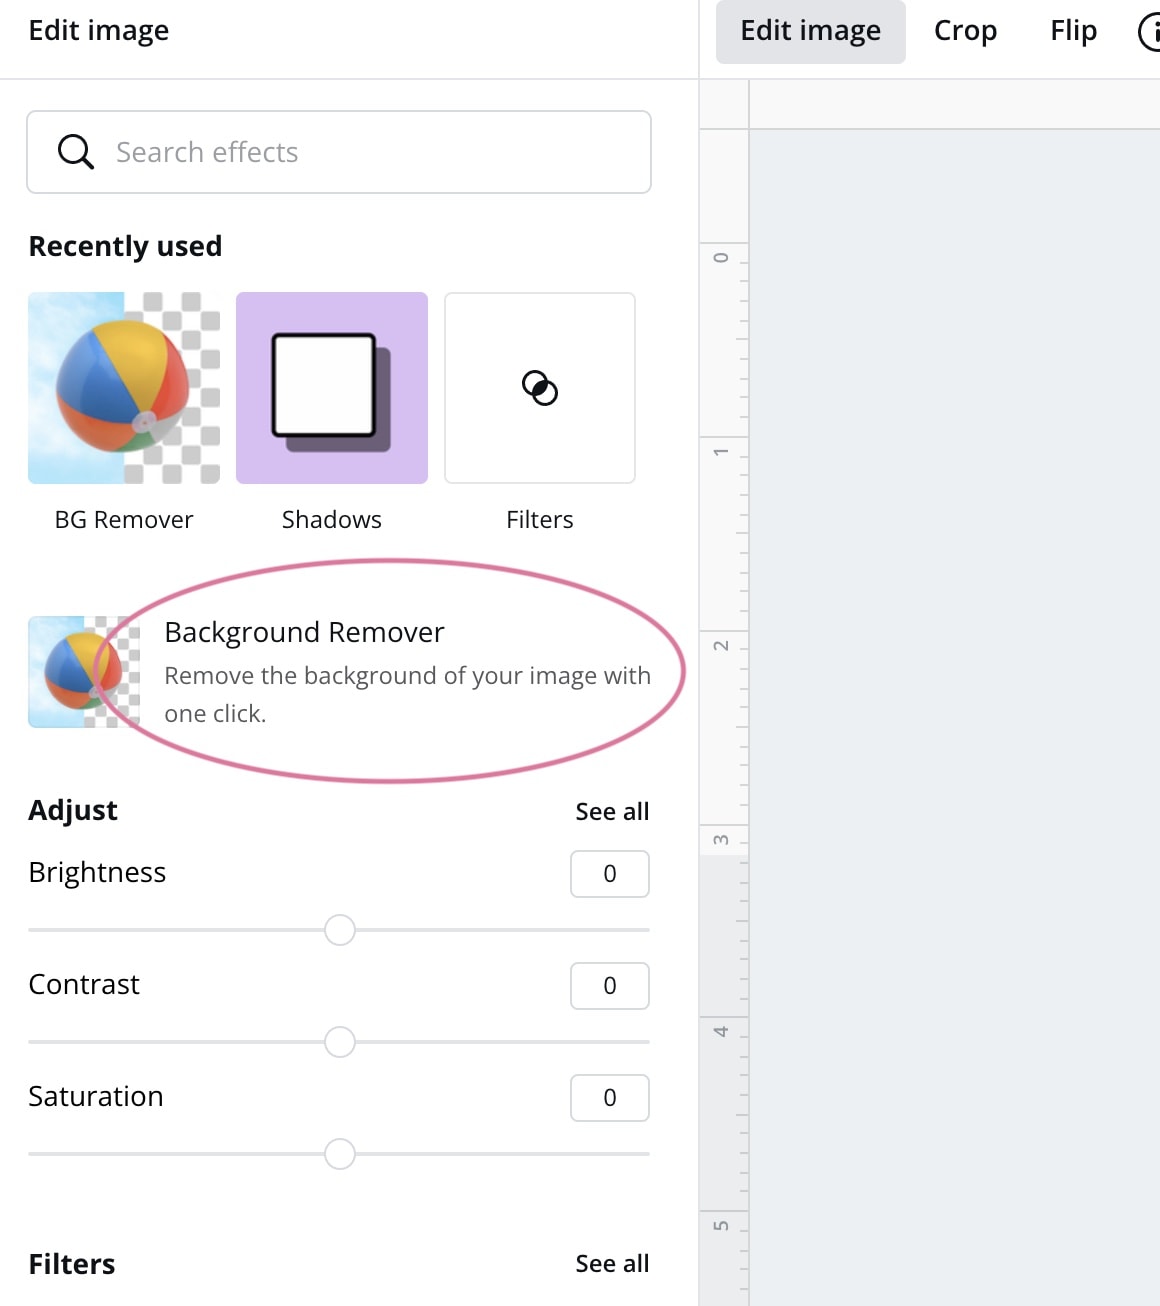Screen dimensions: 1160x1306
Task: Click the search magnifier icon
Action: [75, 152]
